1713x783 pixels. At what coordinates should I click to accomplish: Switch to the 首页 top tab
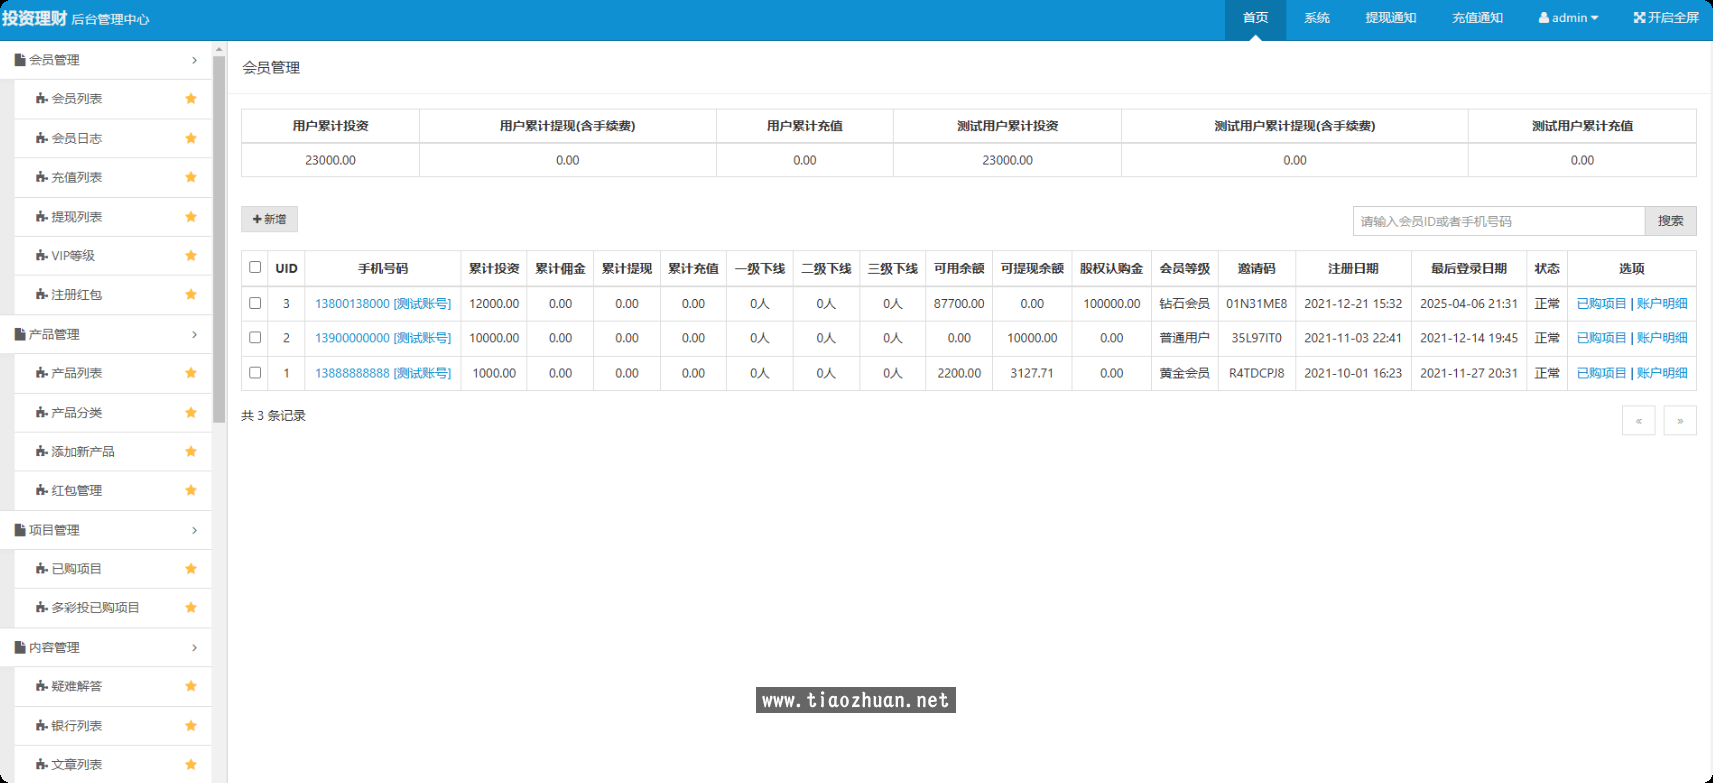(1255, 18)
